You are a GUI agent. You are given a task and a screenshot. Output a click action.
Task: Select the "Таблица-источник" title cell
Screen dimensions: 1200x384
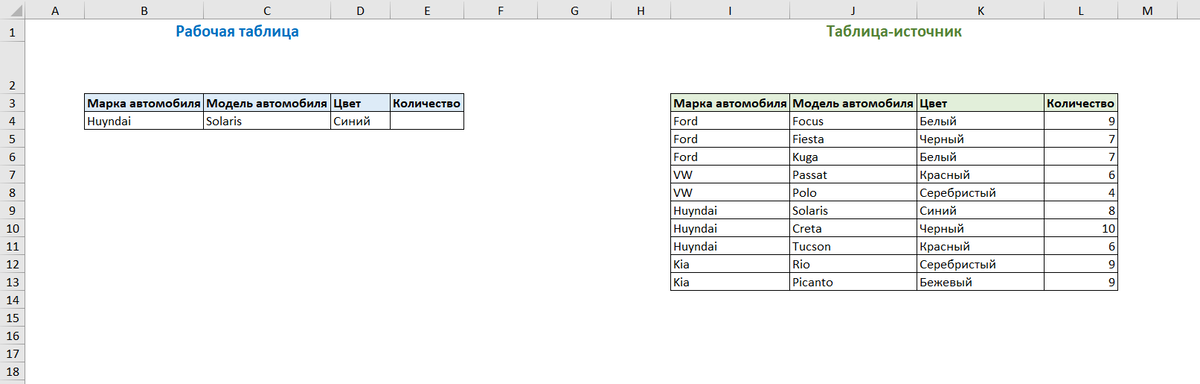click(x=893, y=32)
